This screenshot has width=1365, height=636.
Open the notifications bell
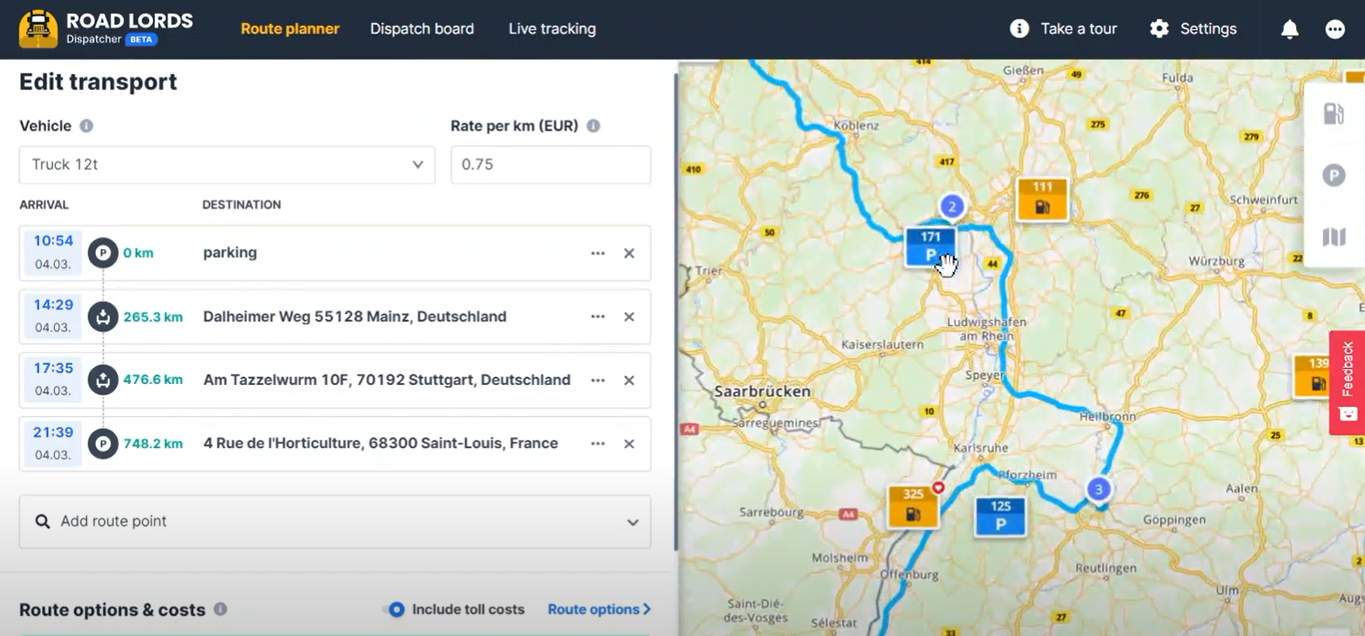[x=1289, y=29]
